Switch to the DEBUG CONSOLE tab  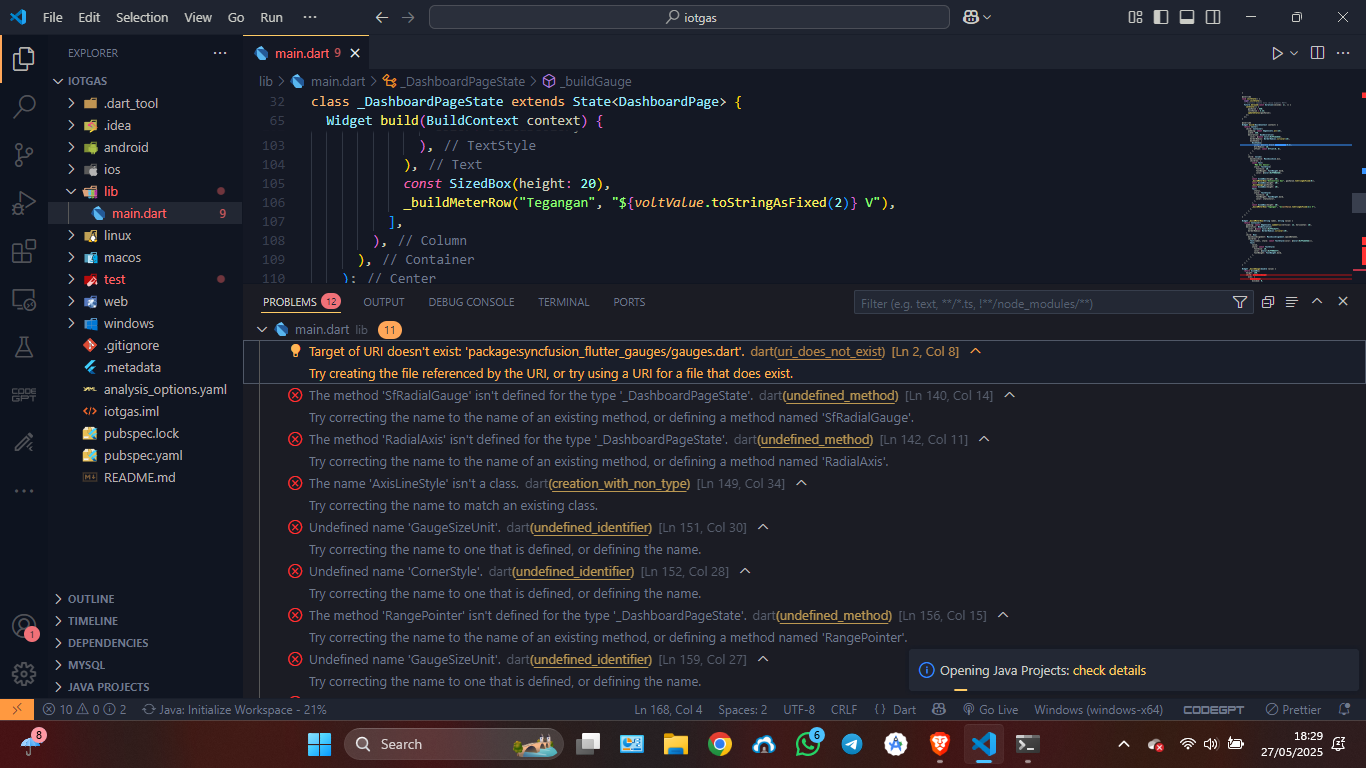pos(471,302)
